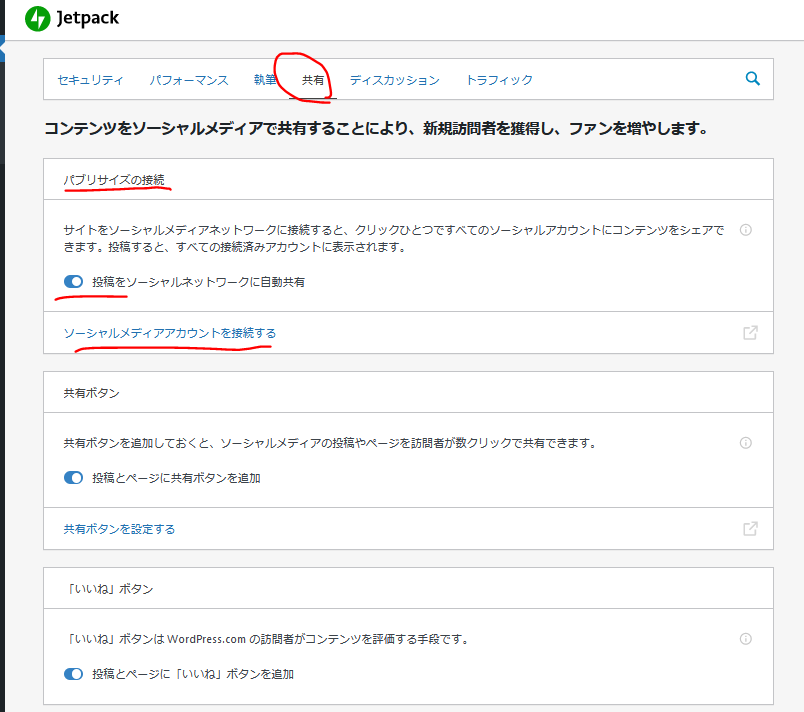Open the settings search magnifier icon

pyautogui.click(x=753, y=79)
